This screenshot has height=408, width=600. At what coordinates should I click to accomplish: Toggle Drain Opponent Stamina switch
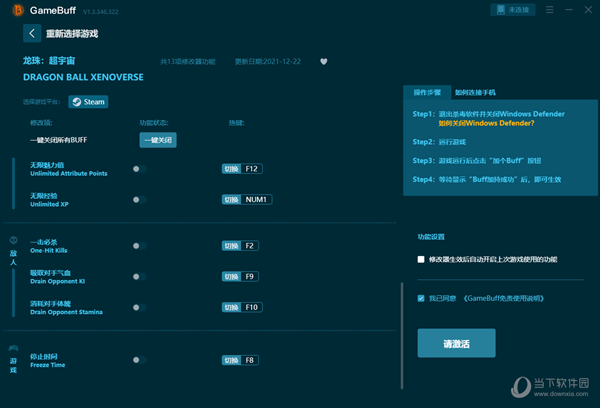pos(140,307)
